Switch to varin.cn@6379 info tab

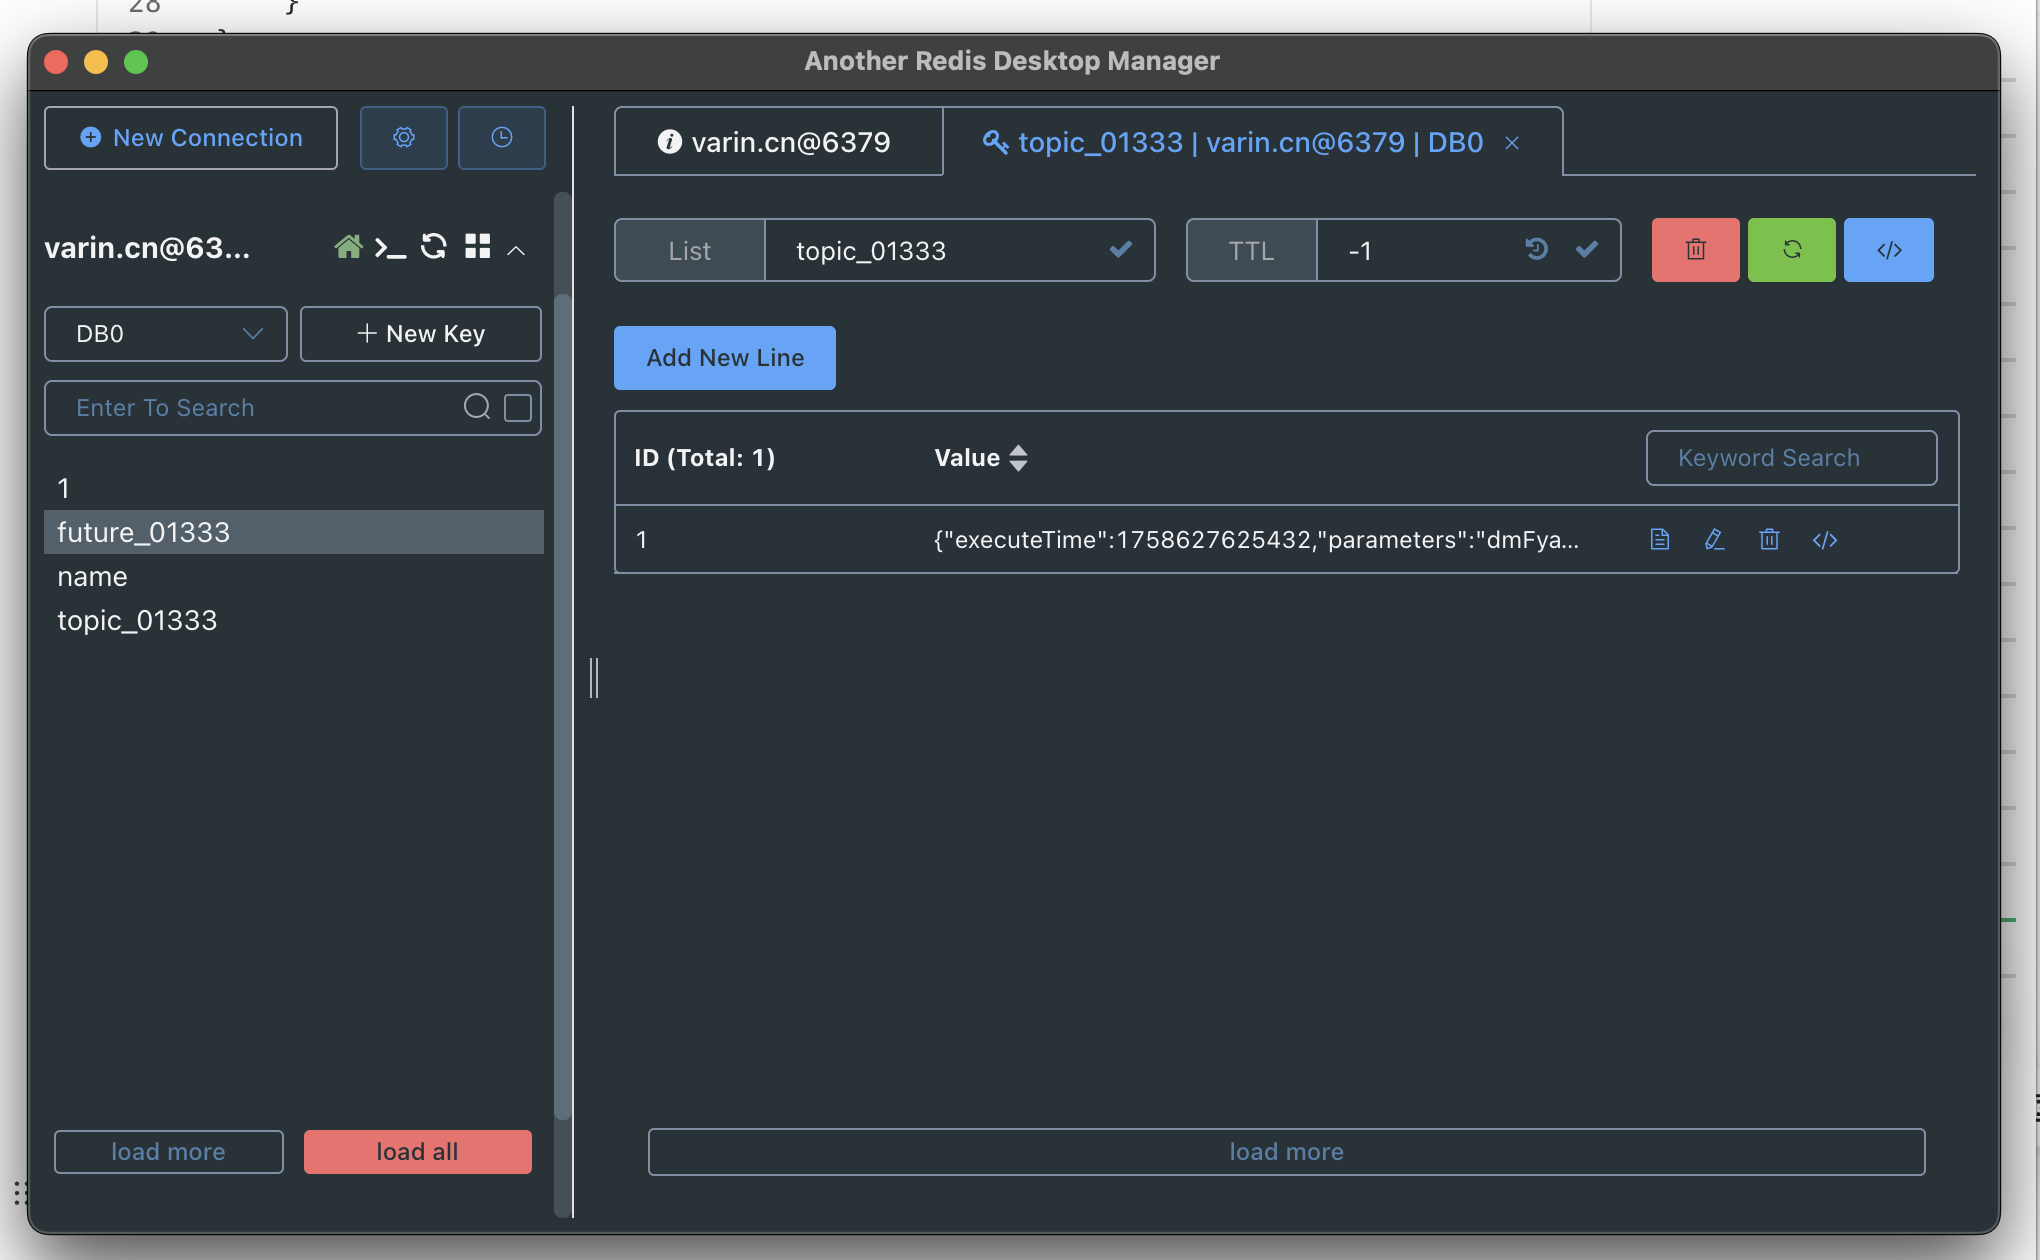(778, 142)
